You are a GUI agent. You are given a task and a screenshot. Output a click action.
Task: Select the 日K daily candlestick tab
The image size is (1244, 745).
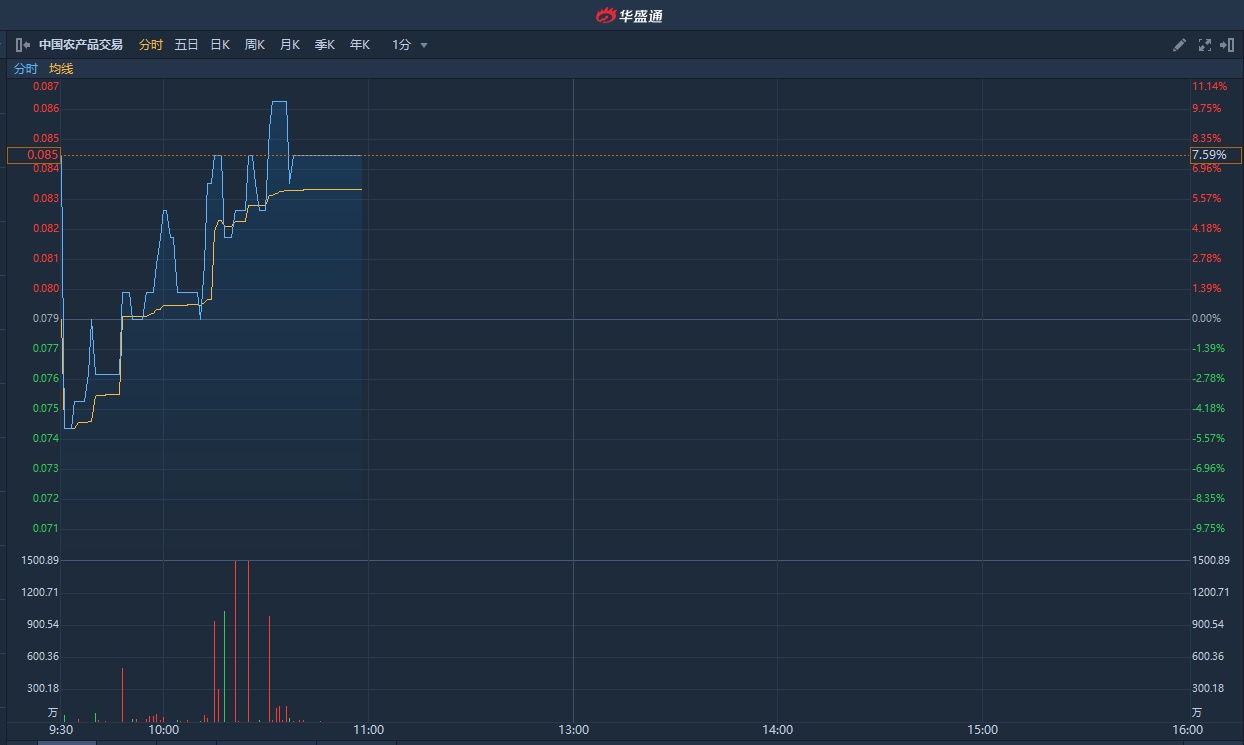point(220,45)
